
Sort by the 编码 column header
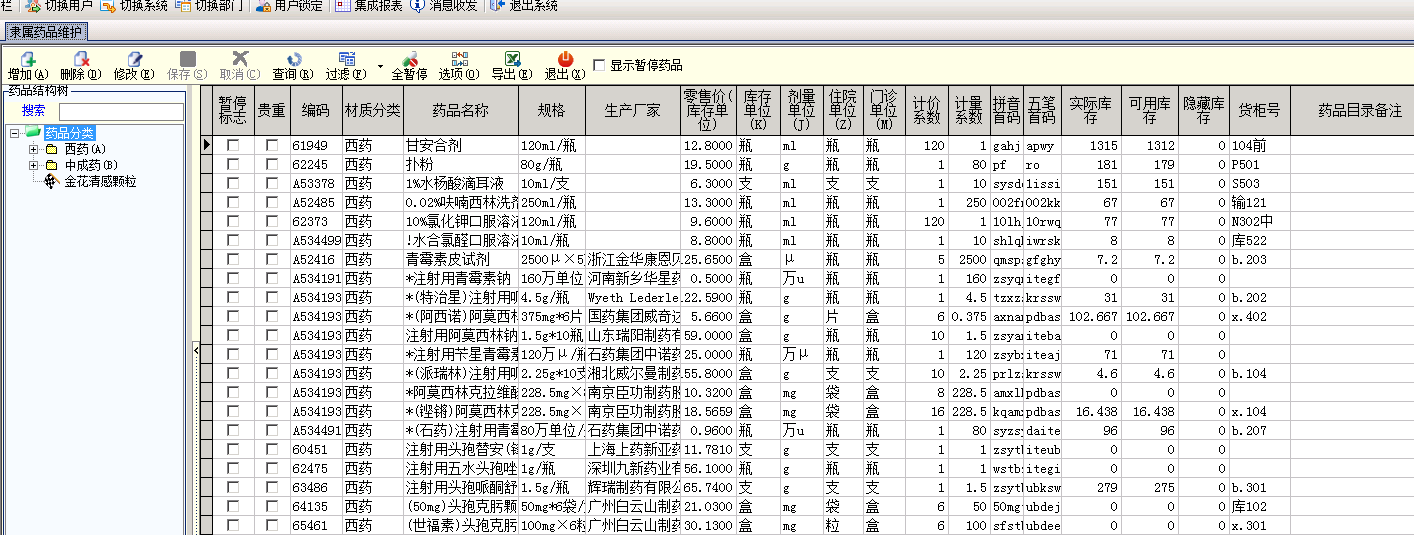click(x=316, y=111)
